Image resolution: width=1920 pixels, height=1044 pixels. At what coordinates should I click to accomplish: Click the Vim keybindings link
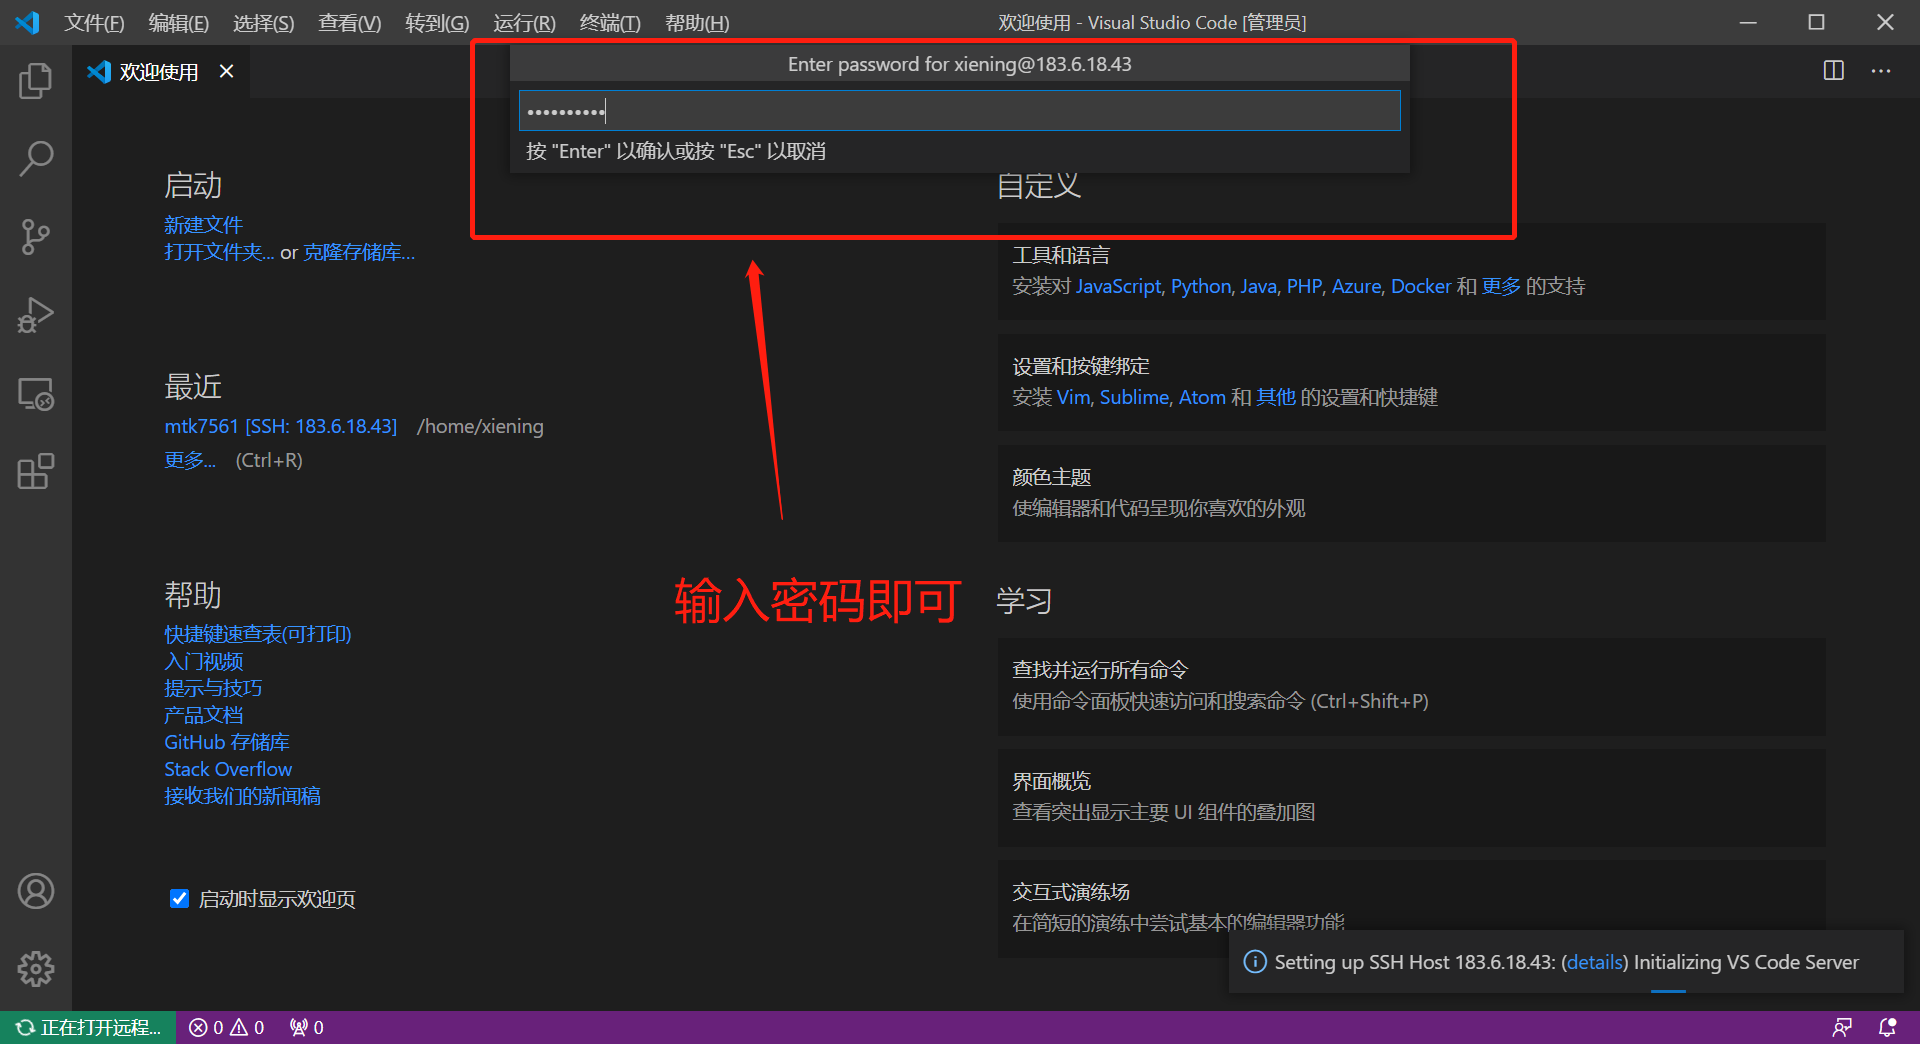tap(1073, 397)
